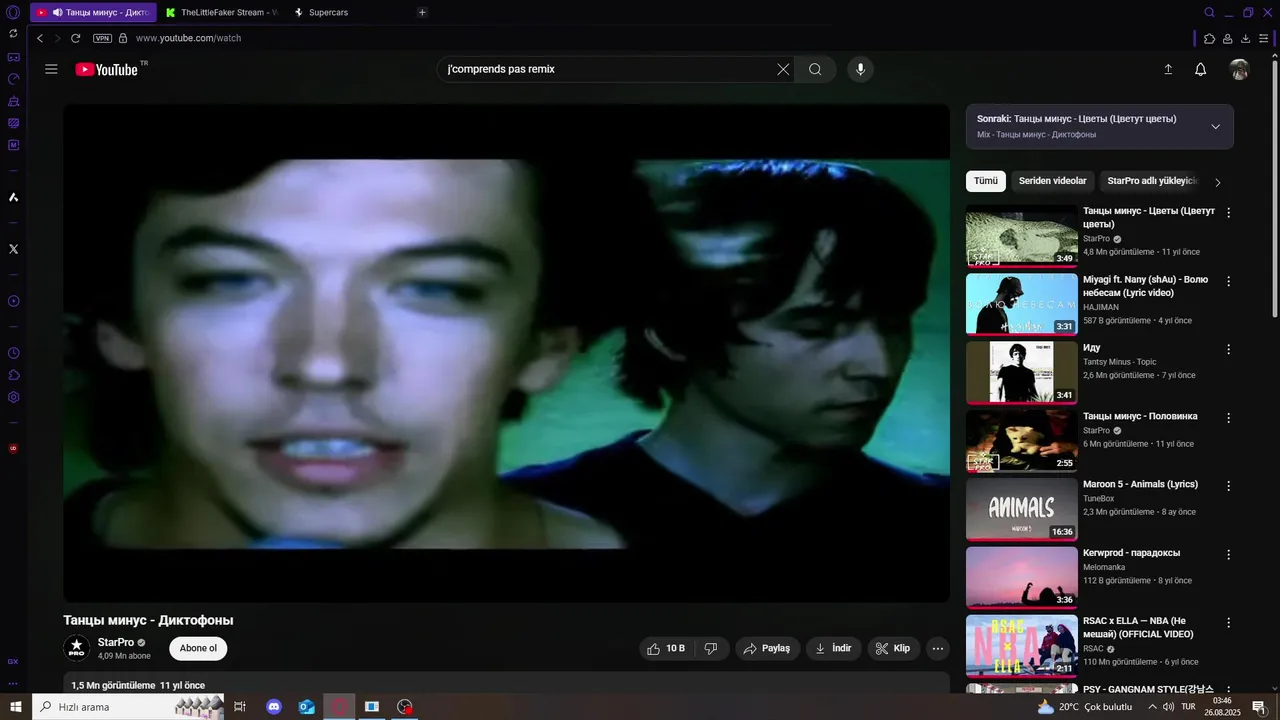This screenshot has height=720, width=1280.
Task: Dislike the video with thumbs down
Action: coord(711,648)
